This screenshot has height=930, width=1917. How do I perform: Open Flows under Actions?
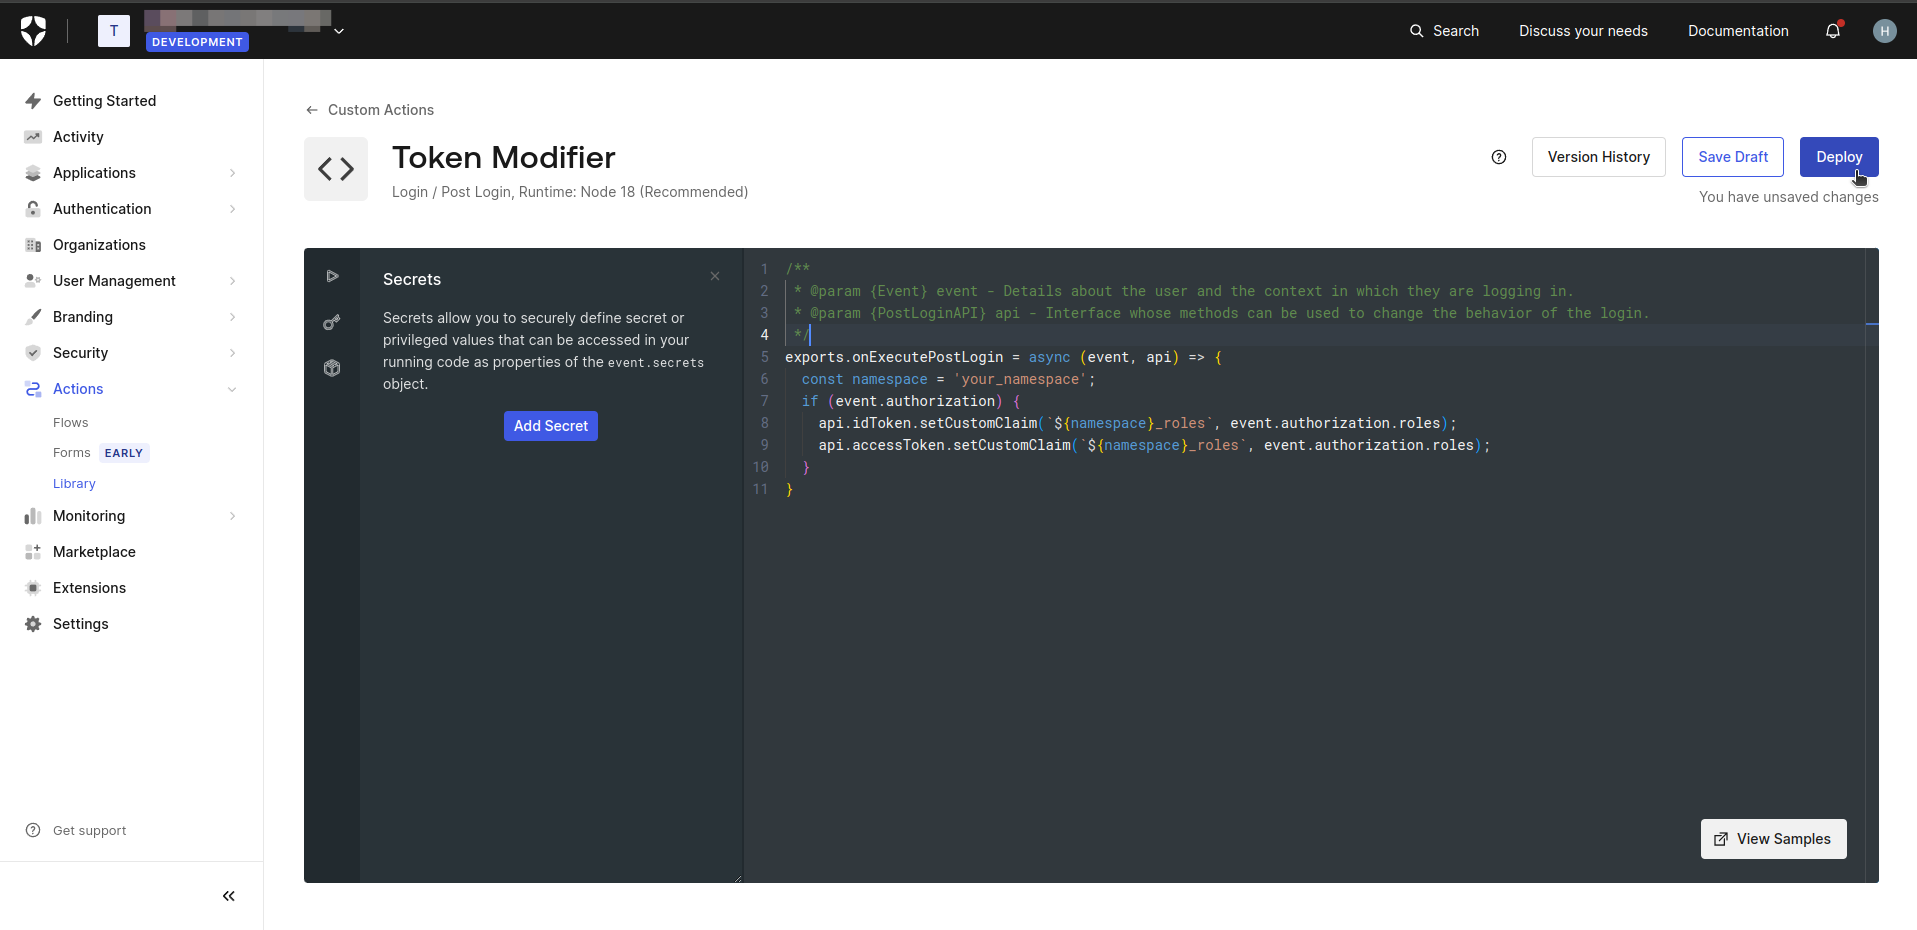click(x=71, y=423)
